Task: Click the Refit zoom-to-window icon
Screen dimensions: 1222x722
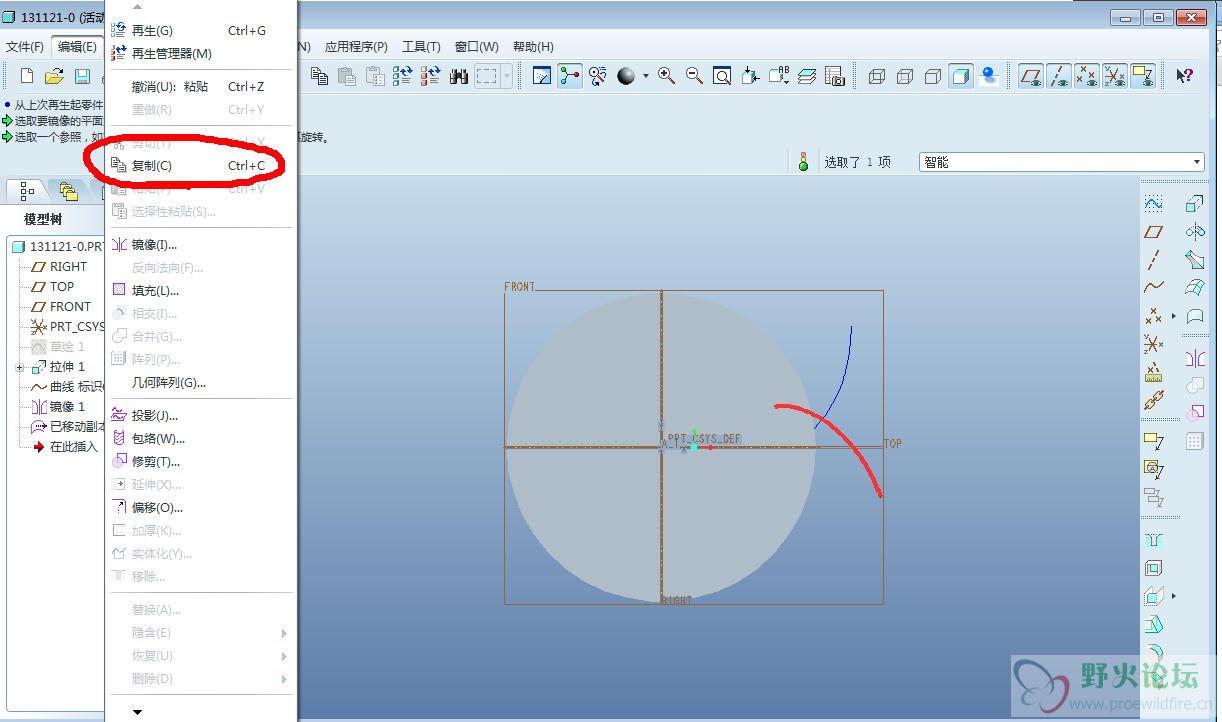Action: [722, 76]
